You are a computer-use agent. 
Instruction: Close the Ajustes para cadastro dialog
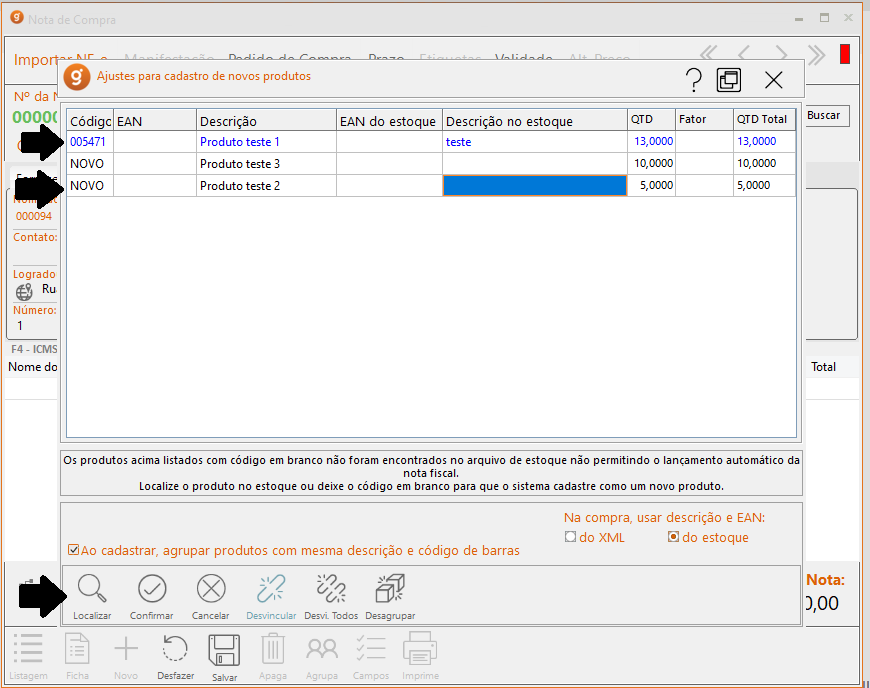pos(773,80)
